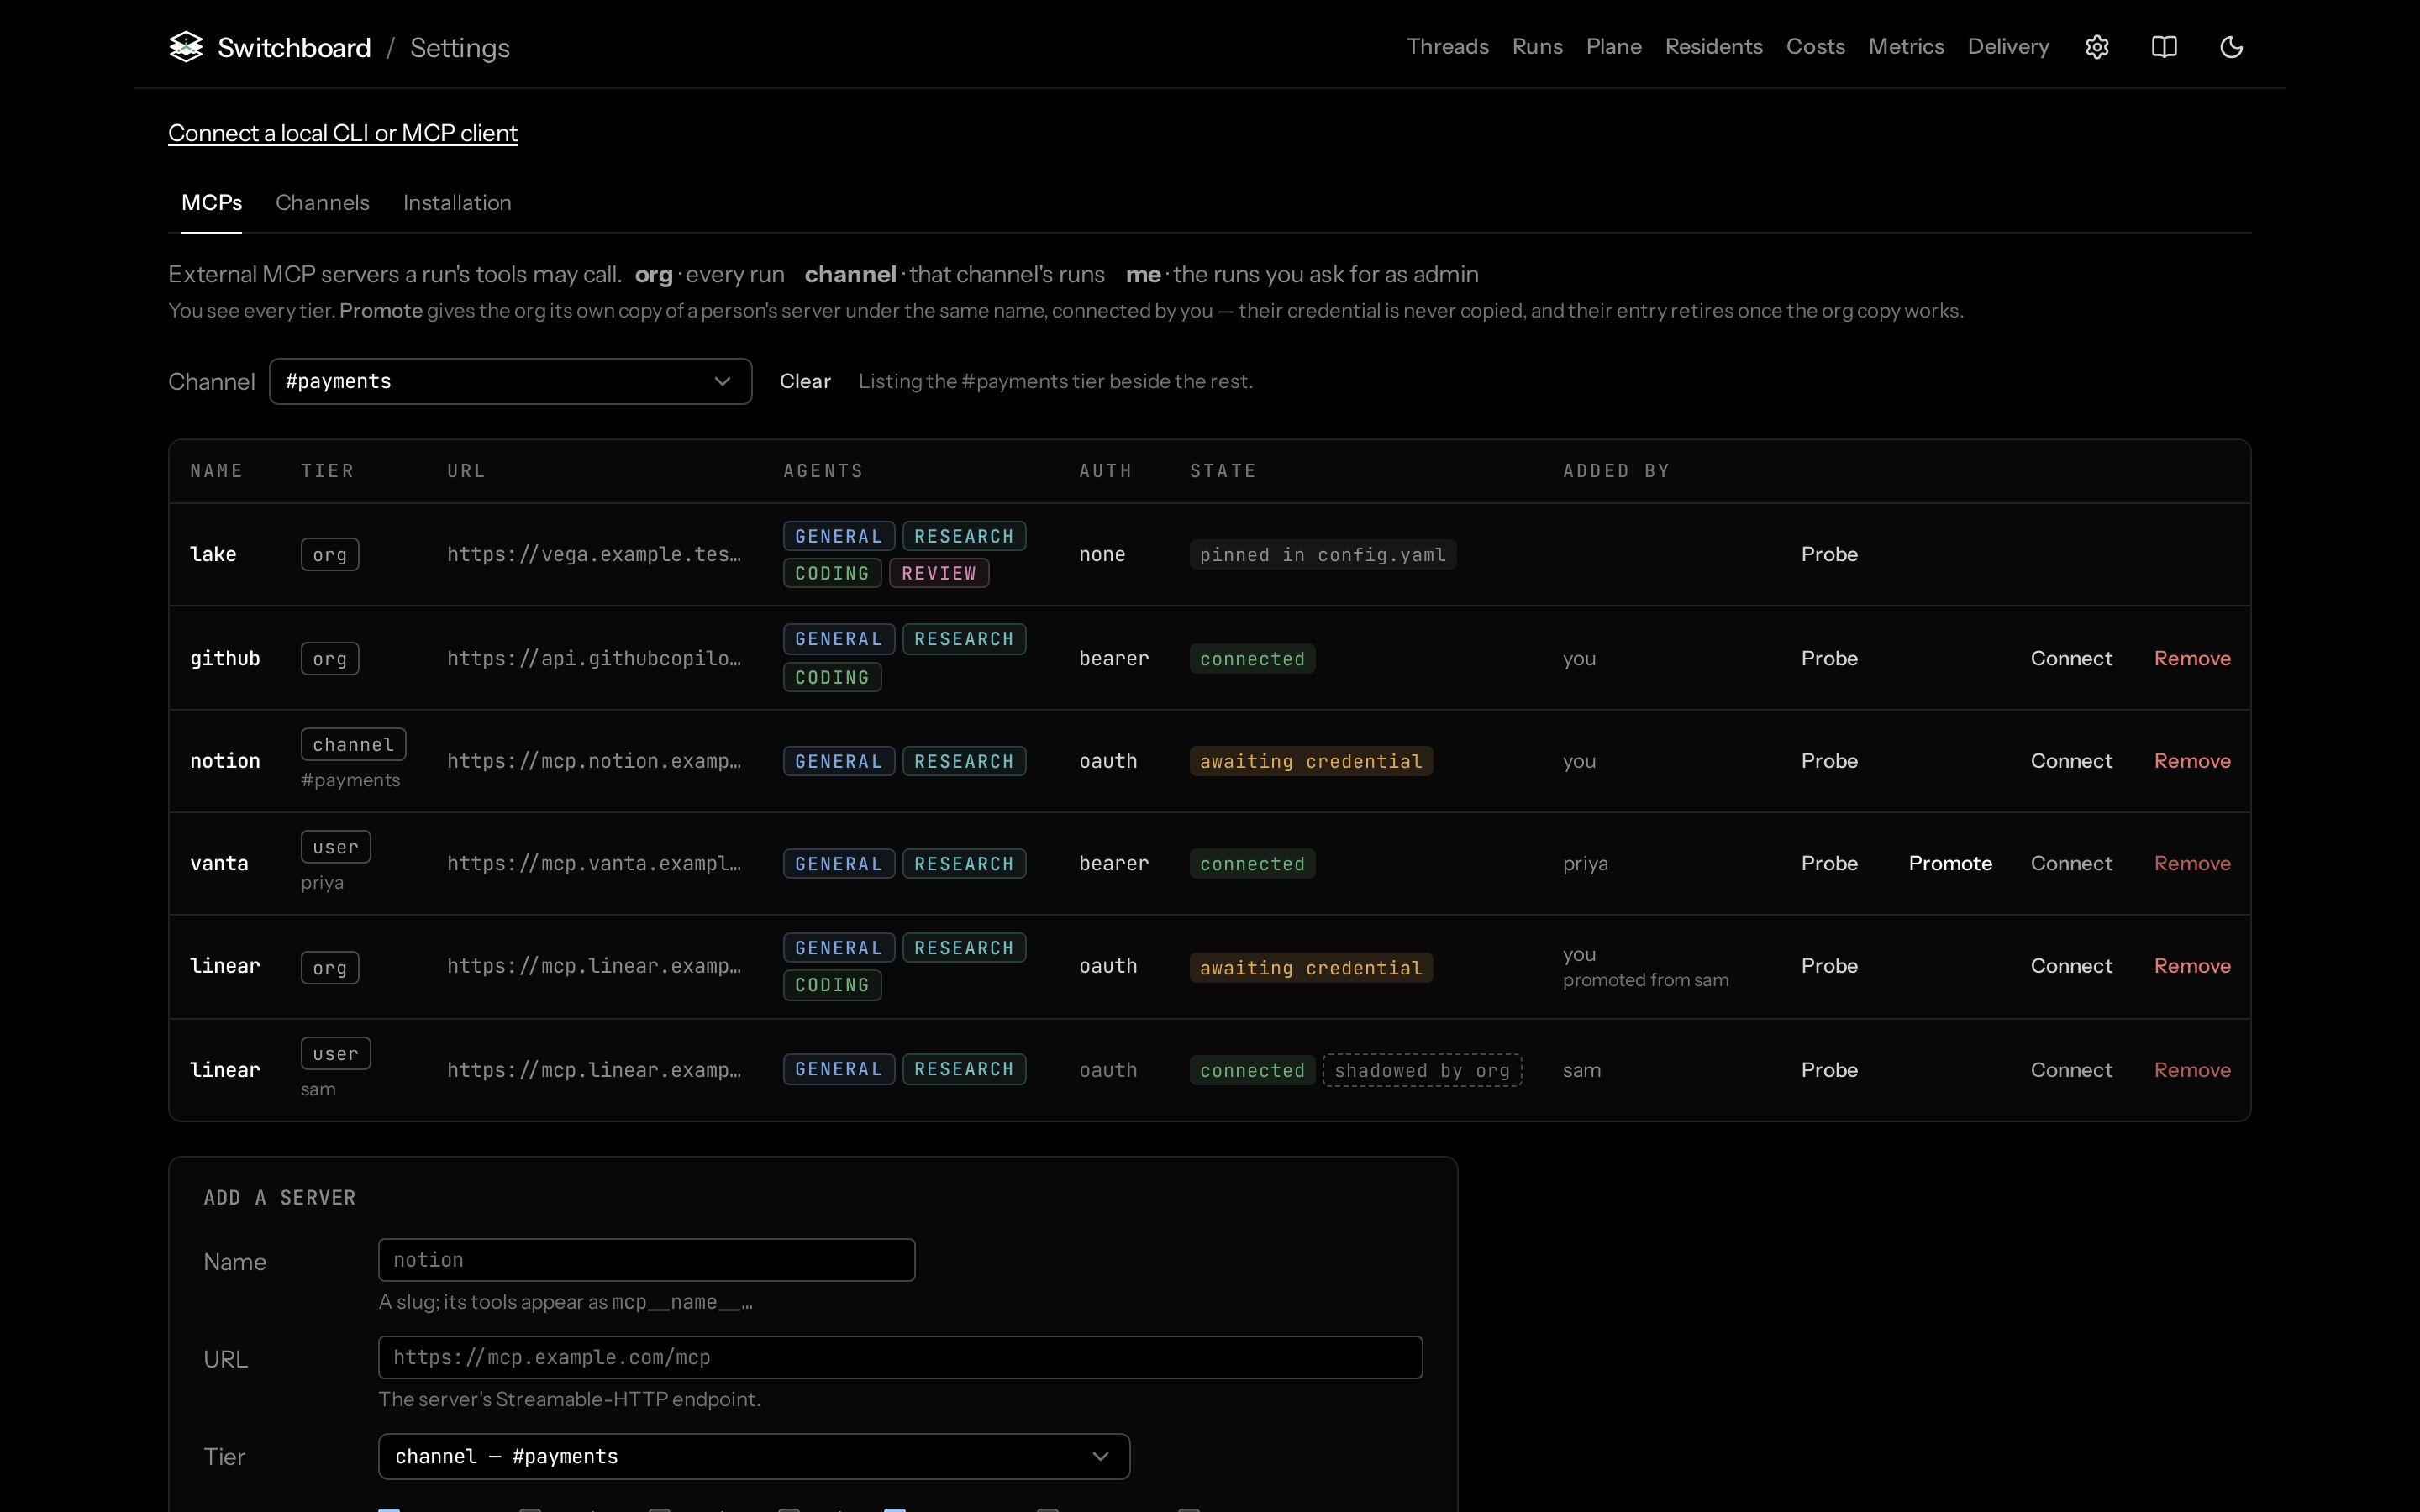The width and height of the screenshot is (2420, 1512).
Task: Remove the github server
Action: pos(2192,658)
